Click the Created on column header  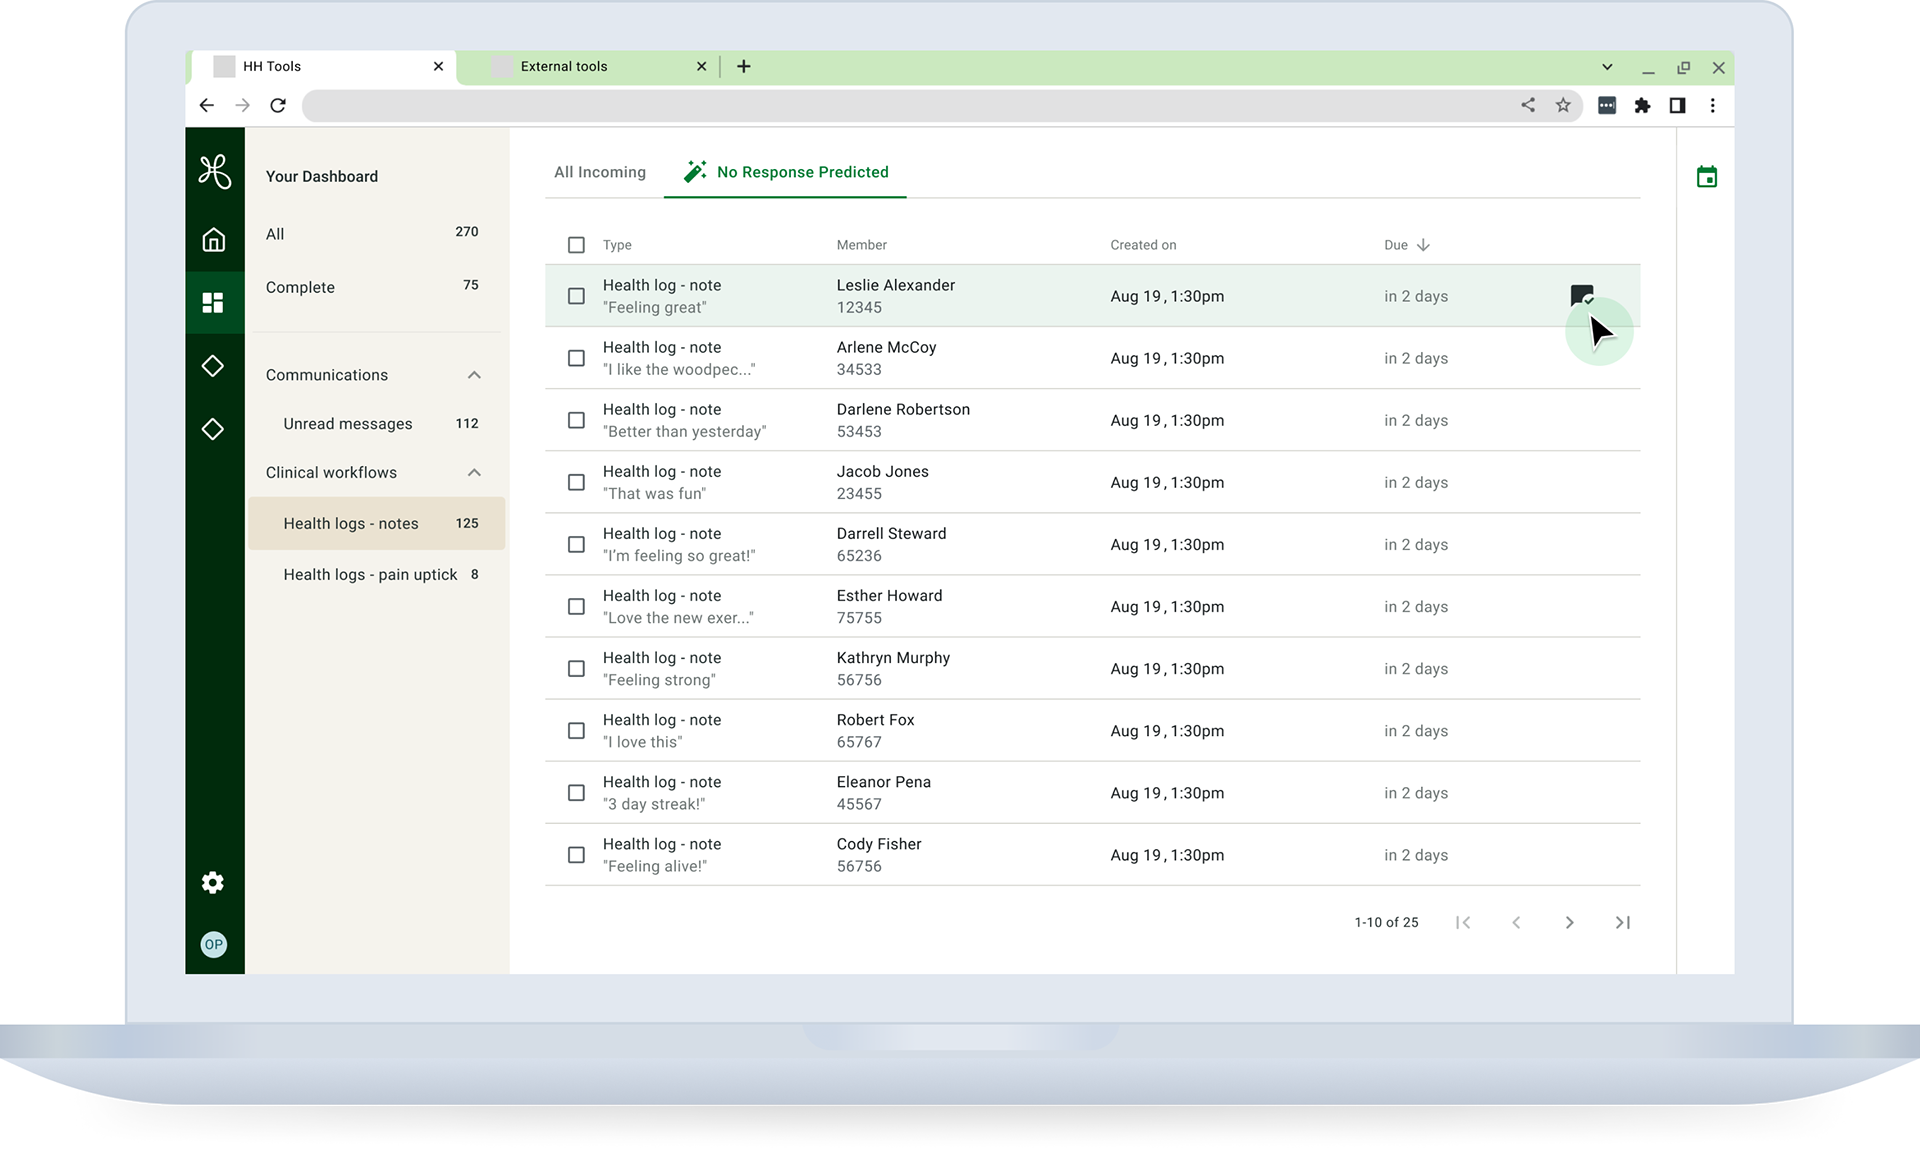(x=1143, y=245)
